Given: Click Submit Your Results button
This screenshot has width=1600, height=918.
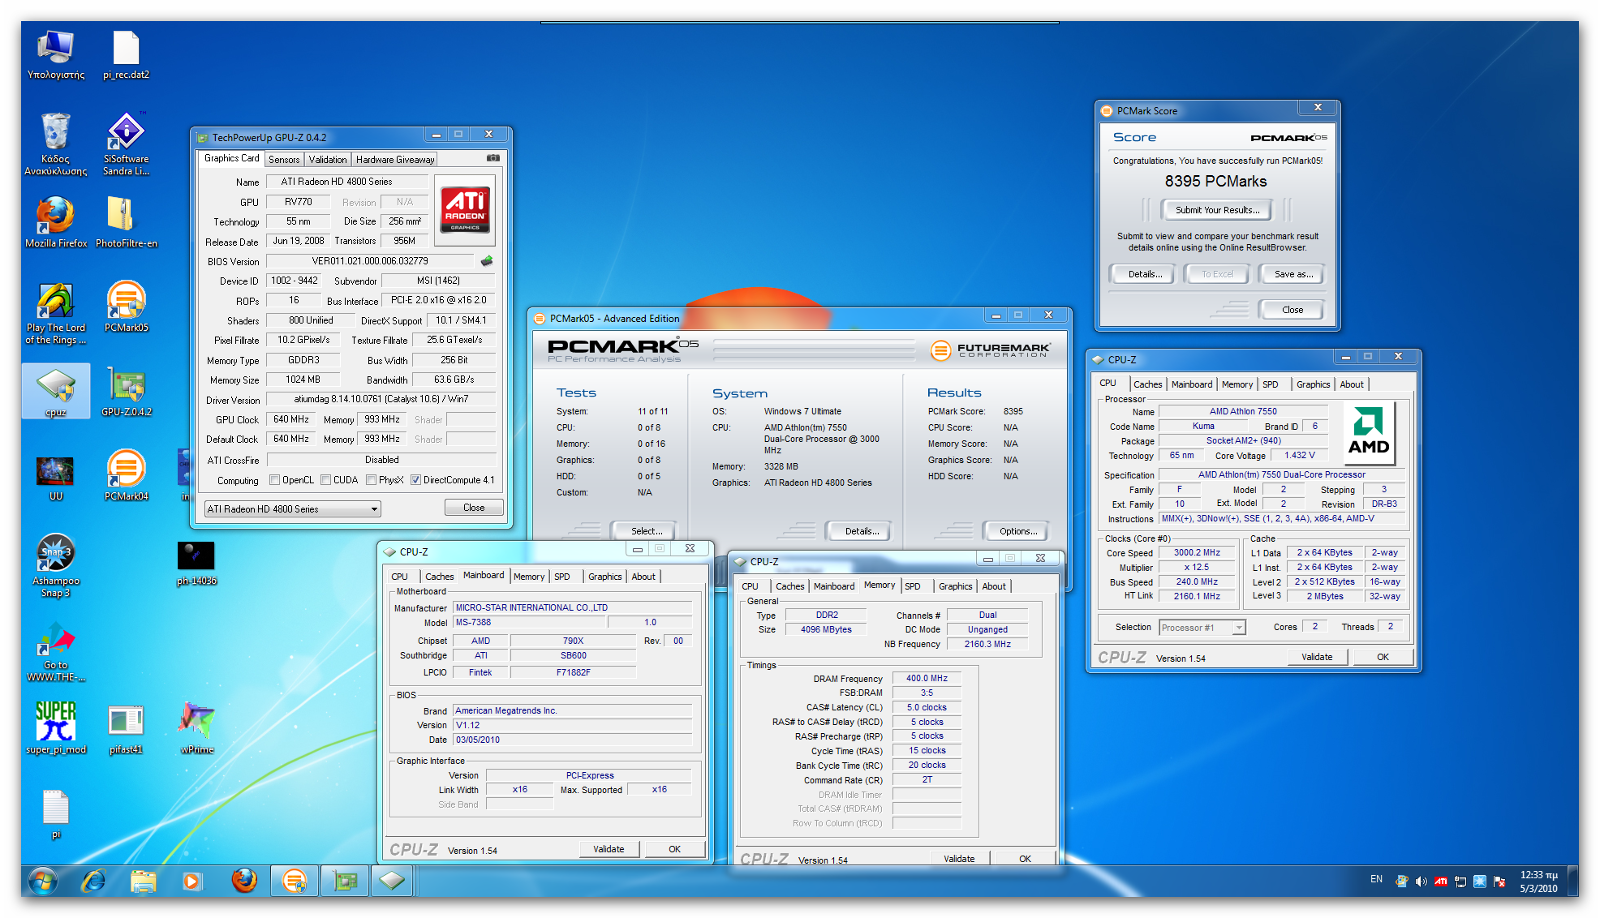Looking at the screenshot, I should click(1217, 210).
